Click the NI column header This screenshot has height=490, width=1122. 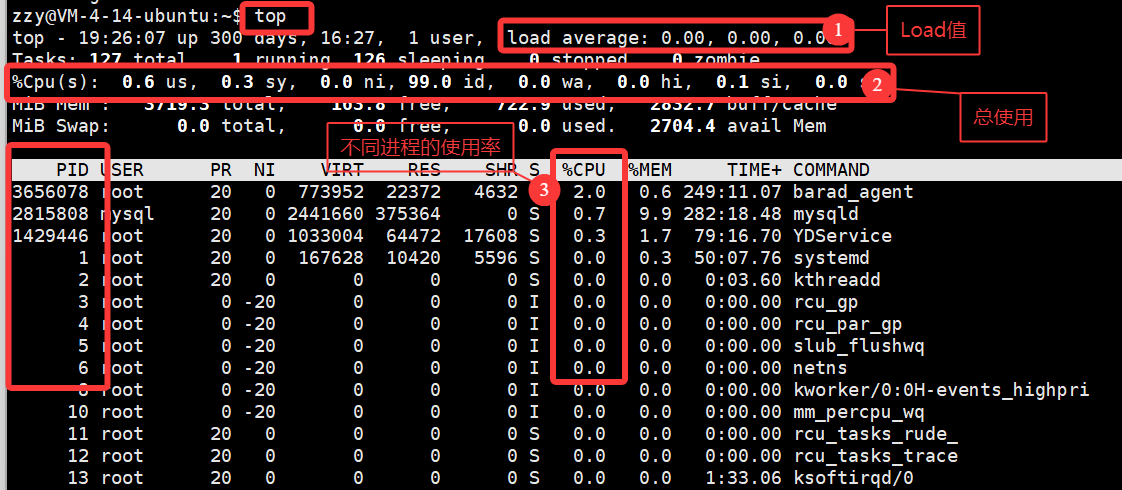point(265,170)
